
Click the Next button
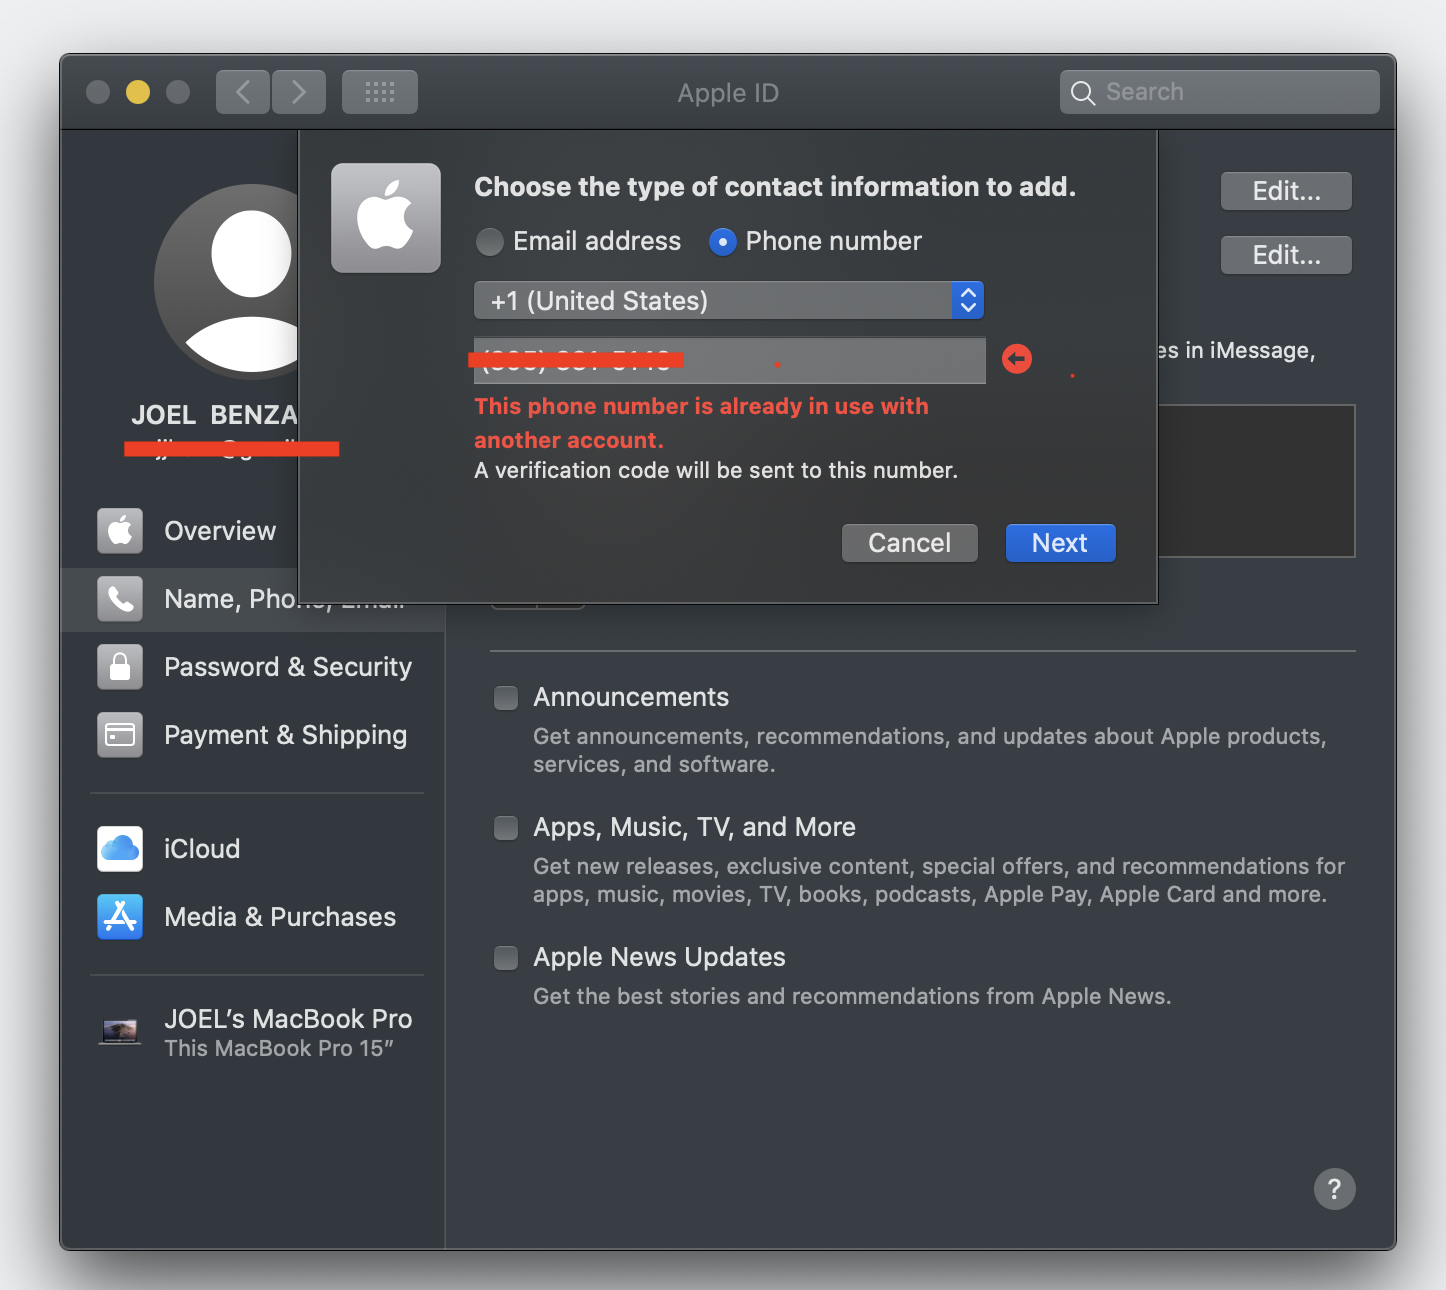[x=1060, y=542]
